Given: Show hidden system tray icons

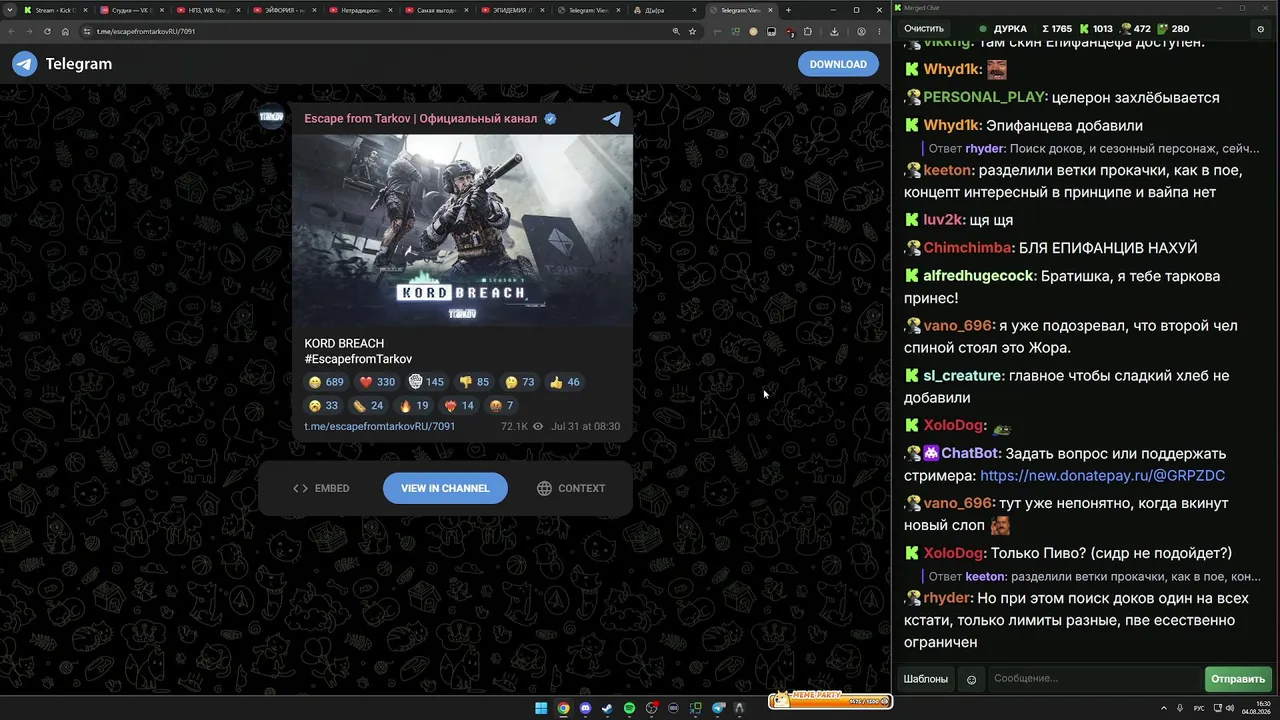Looking at the screenshot, I should (1165, 708).
